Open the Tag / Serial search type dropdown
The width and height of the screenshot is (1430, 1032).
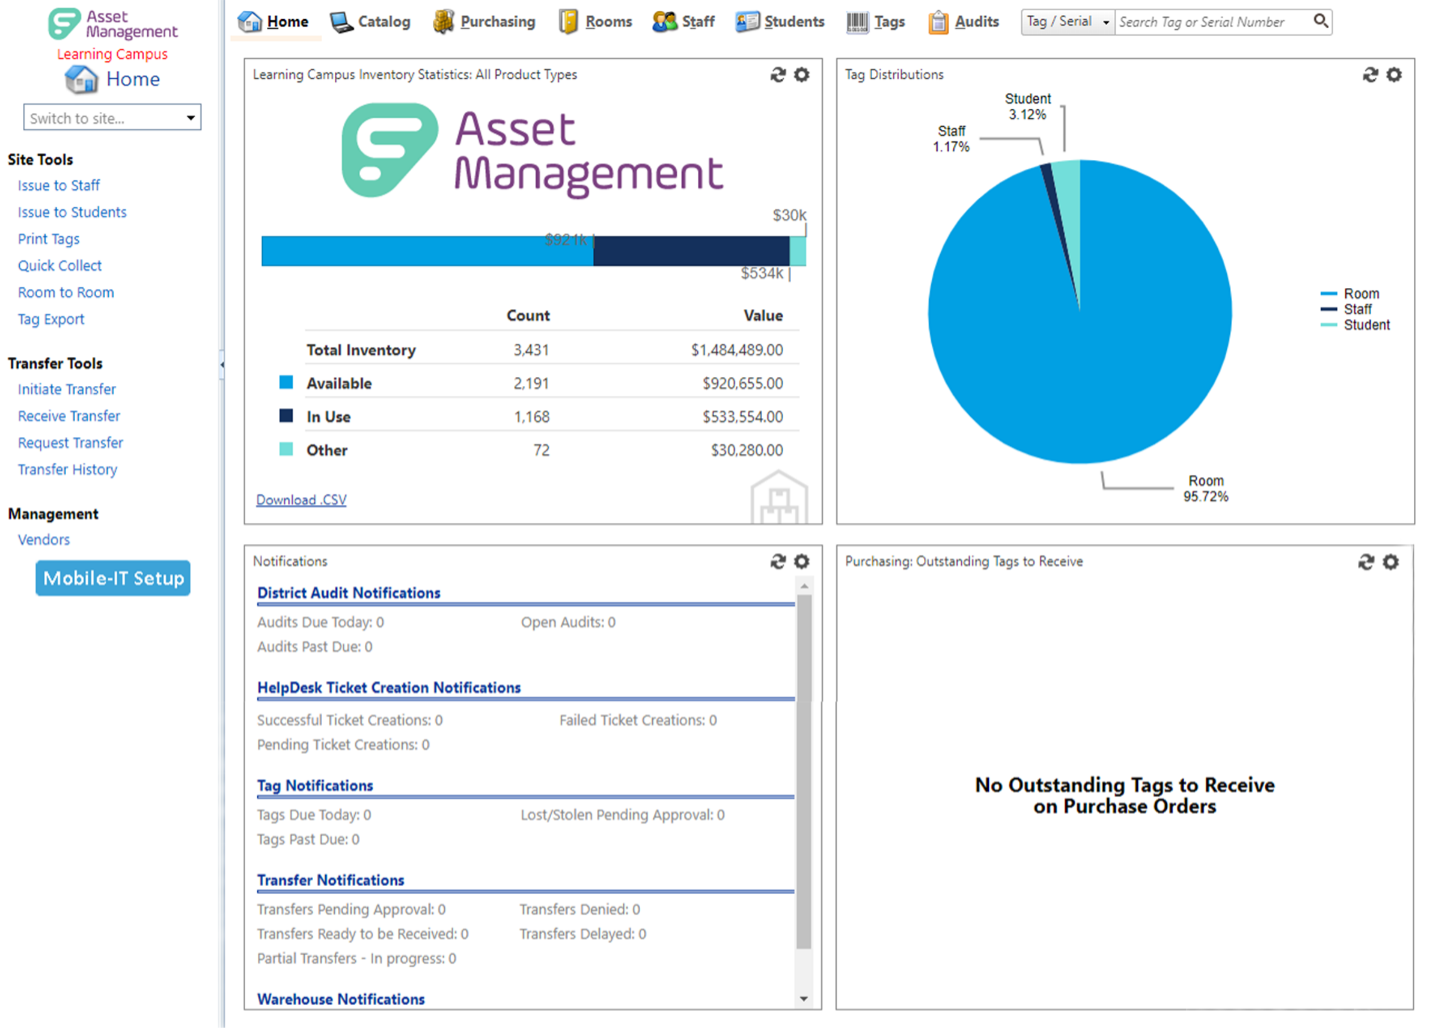point(1068,22)
